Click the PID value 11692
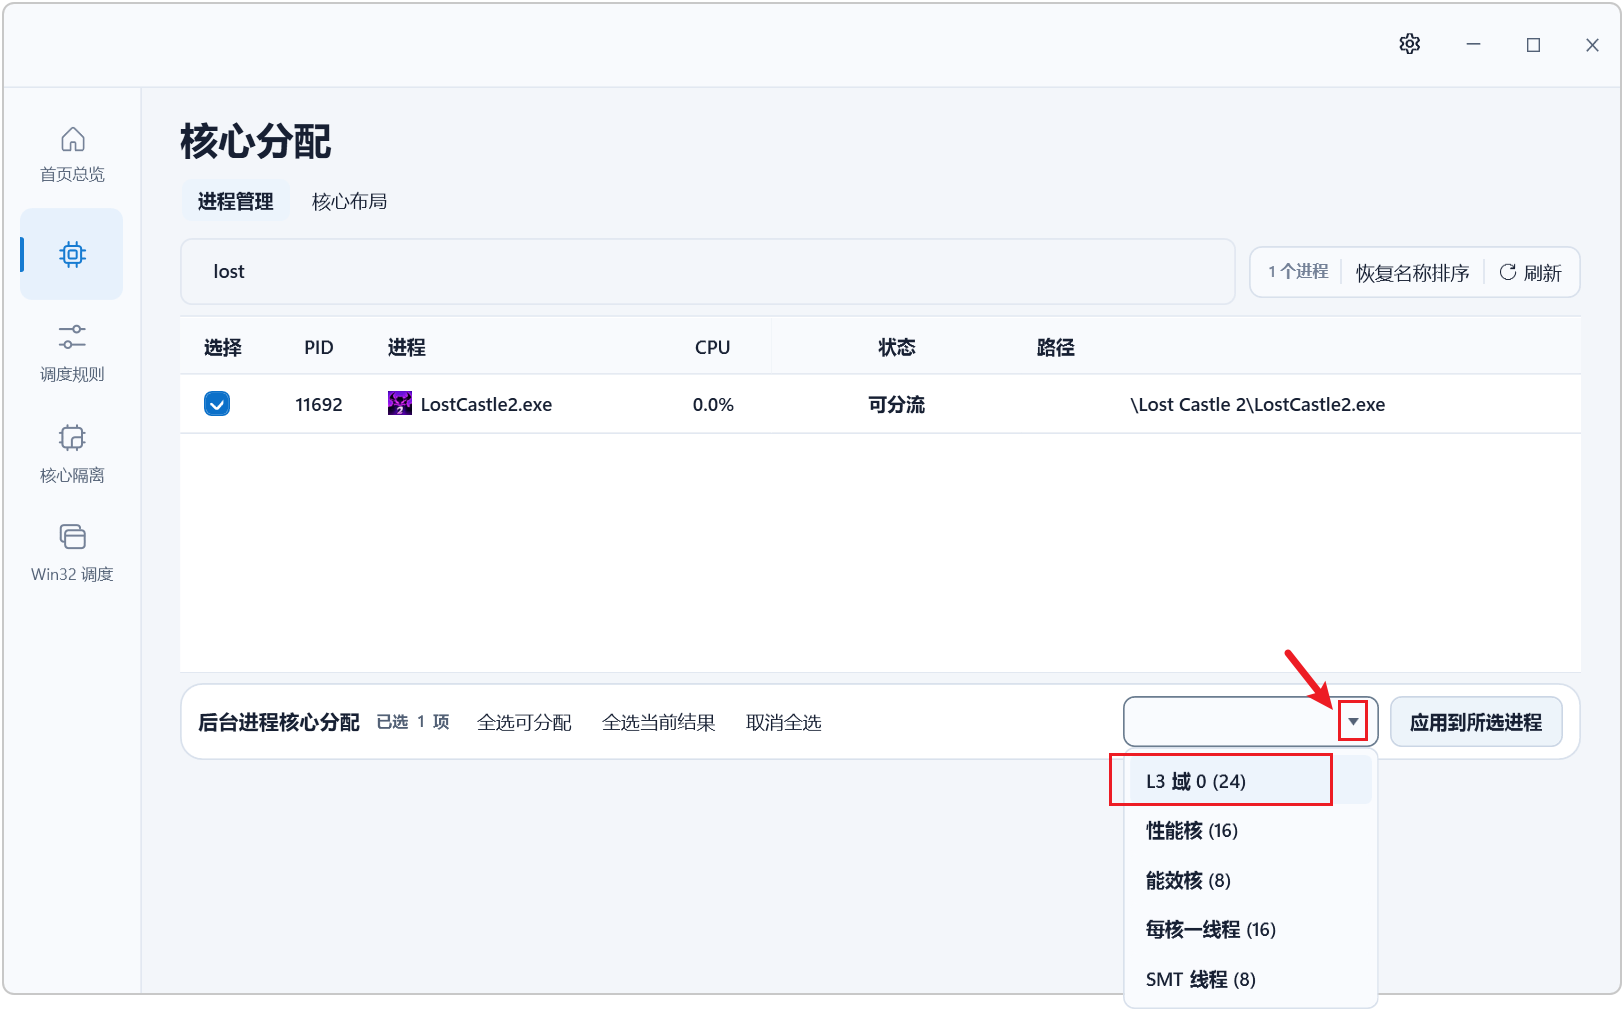This screenshot has height=1012, width=1624. pyautogui.click(x=319, y=404)
